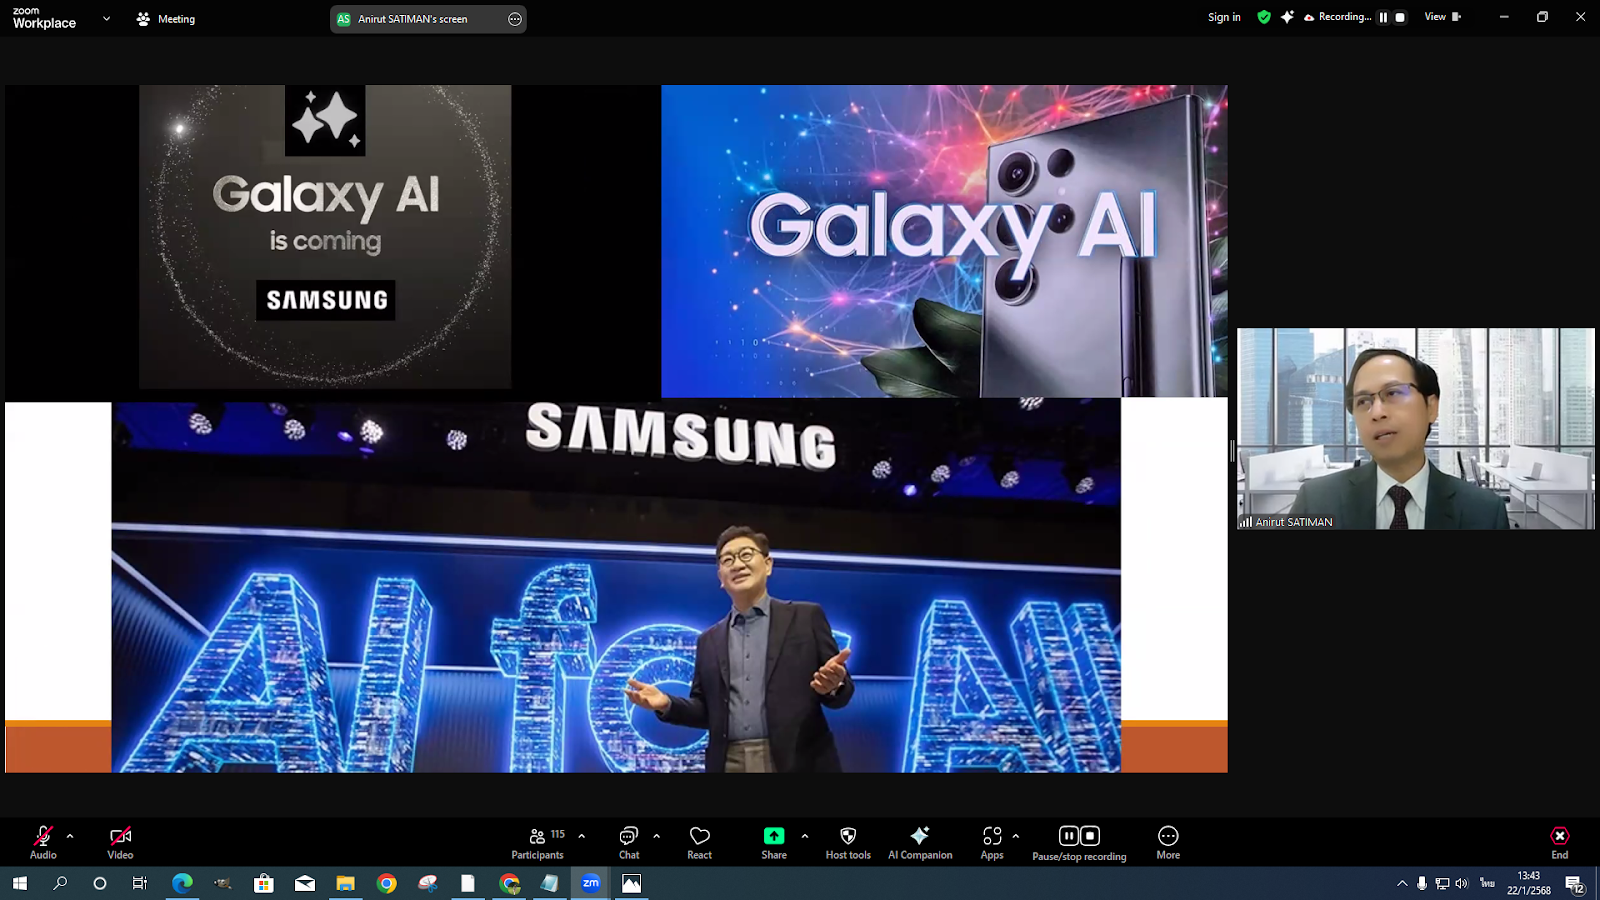Image resolution: width=1600 pixels, height=900 pixels.
Task: Stop recording using the top bar button
Action: (x=1400, y=17)
